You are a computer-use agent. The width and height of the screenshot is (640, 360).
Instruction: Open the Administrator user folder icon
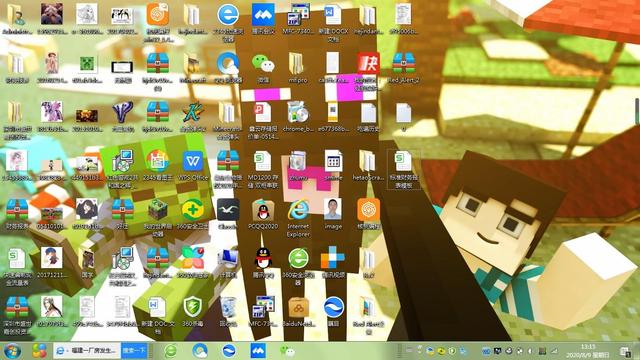(x=16, y=16)
